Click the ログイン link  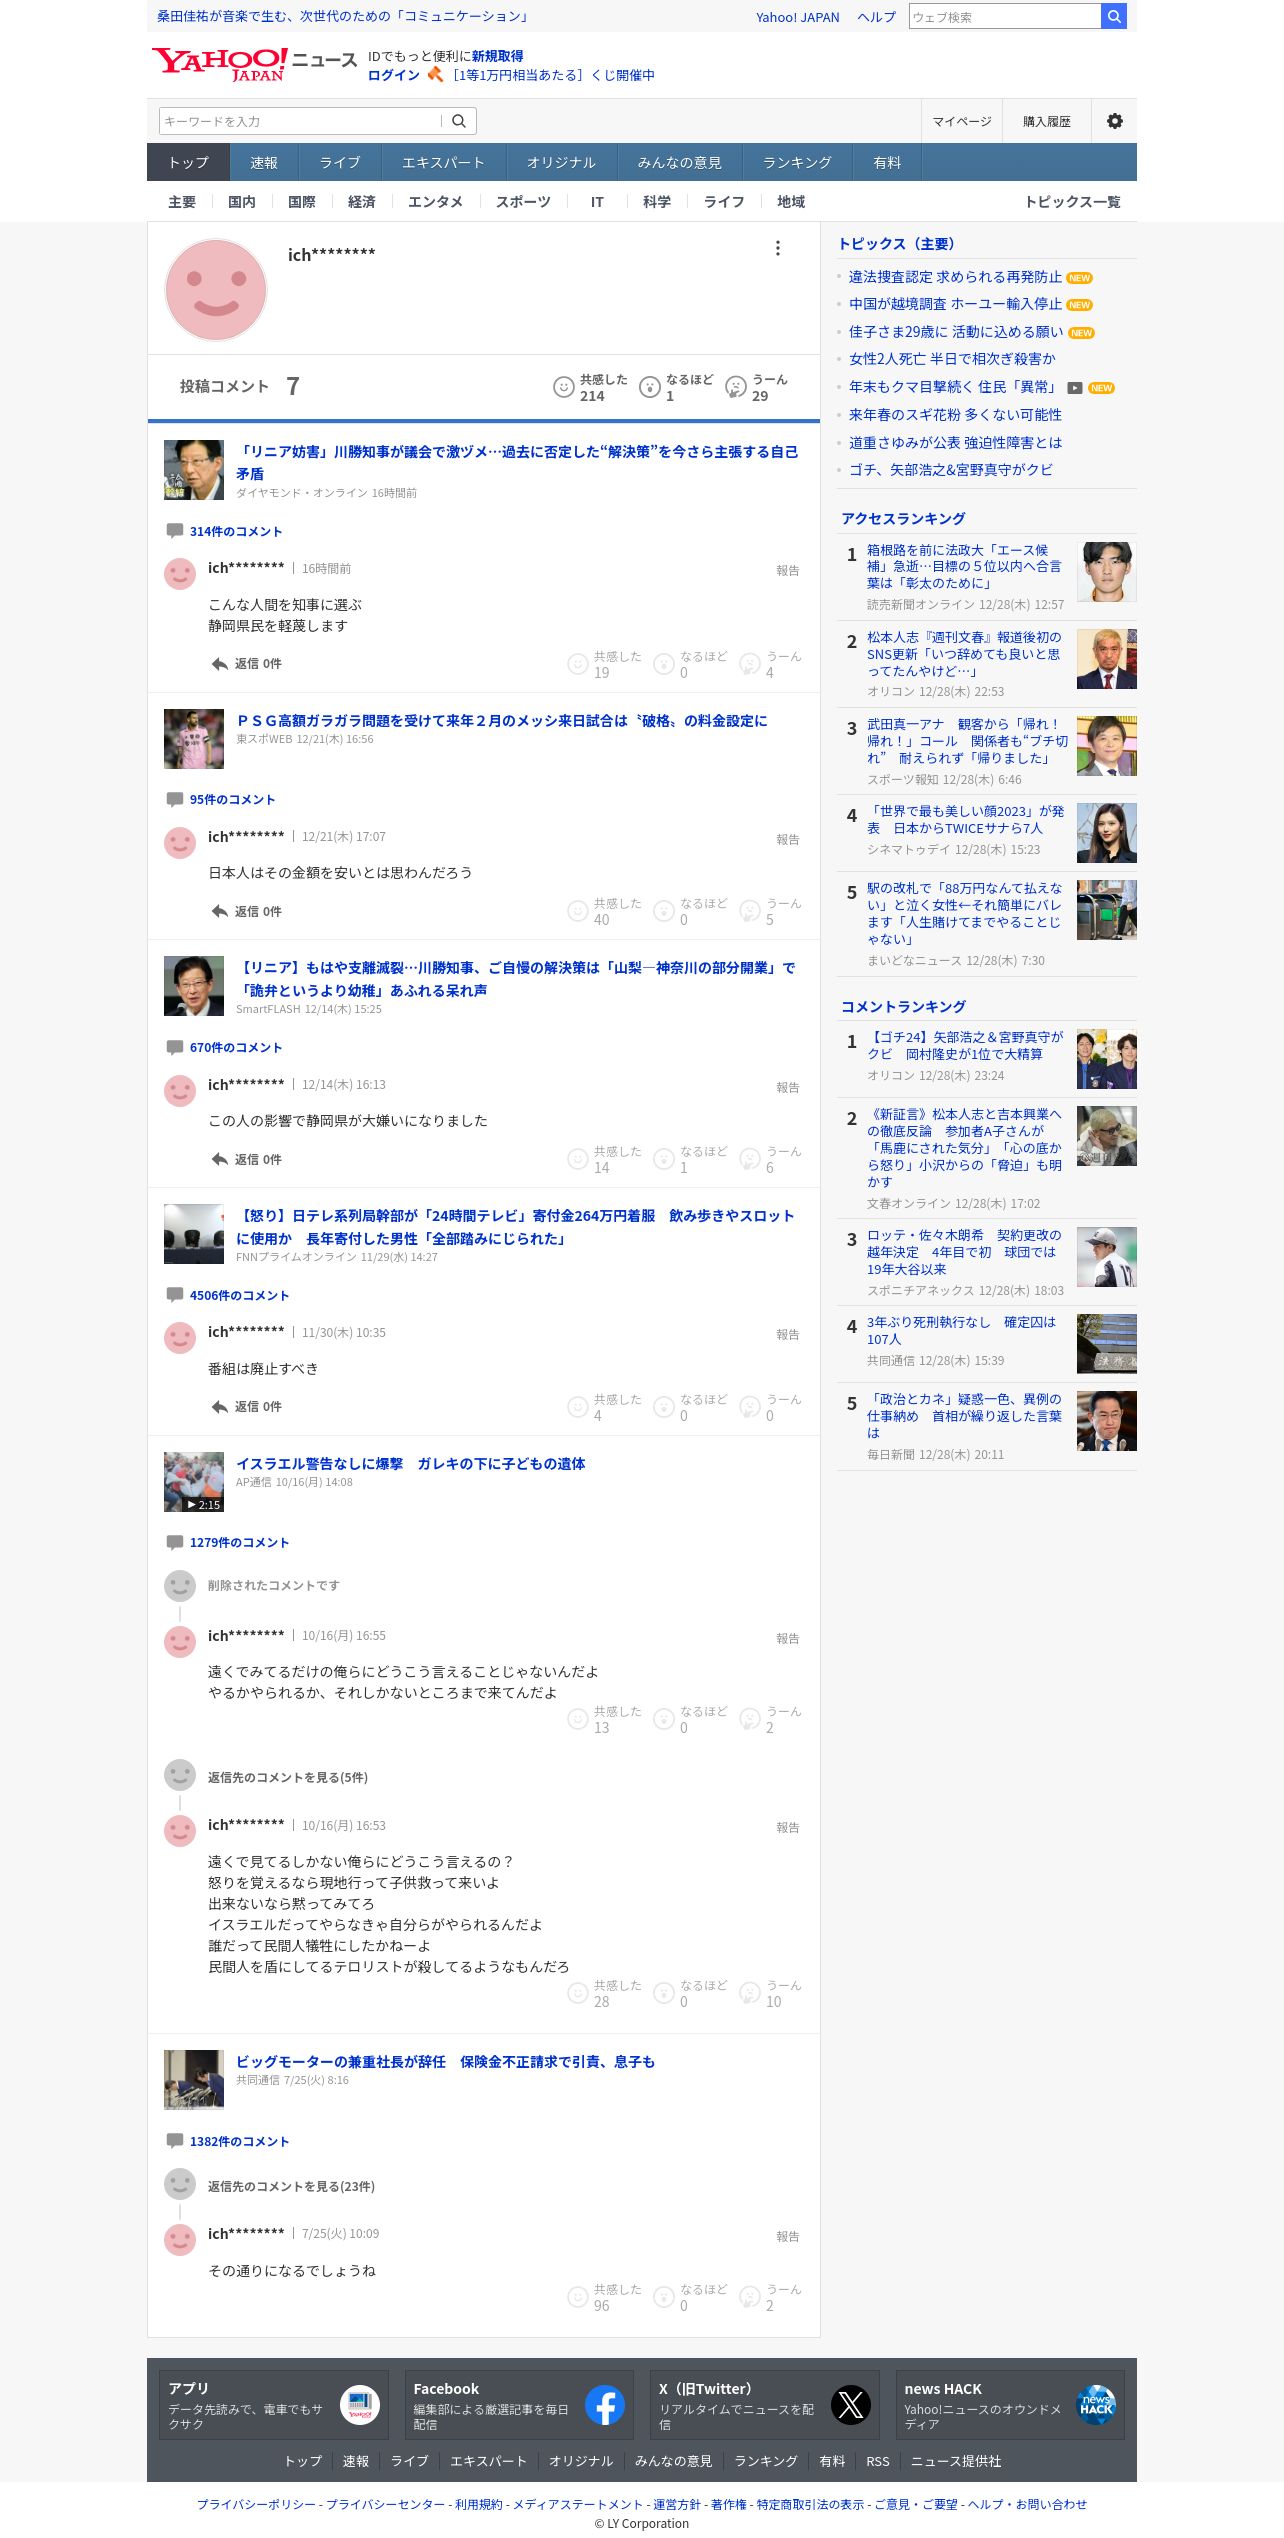[394, 75]
